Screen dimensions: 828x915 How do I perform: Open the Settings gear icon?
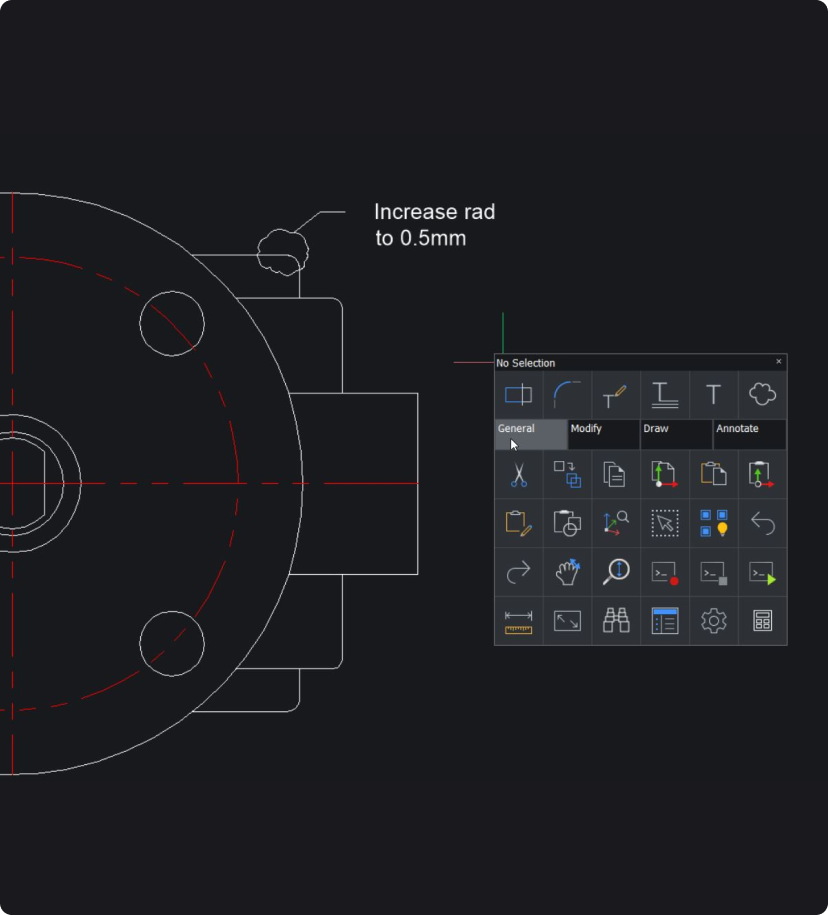tap(713, 621)
